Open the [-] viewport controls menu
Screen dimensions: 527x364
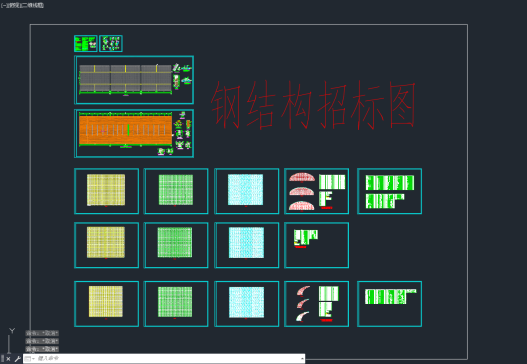point(4,5)
